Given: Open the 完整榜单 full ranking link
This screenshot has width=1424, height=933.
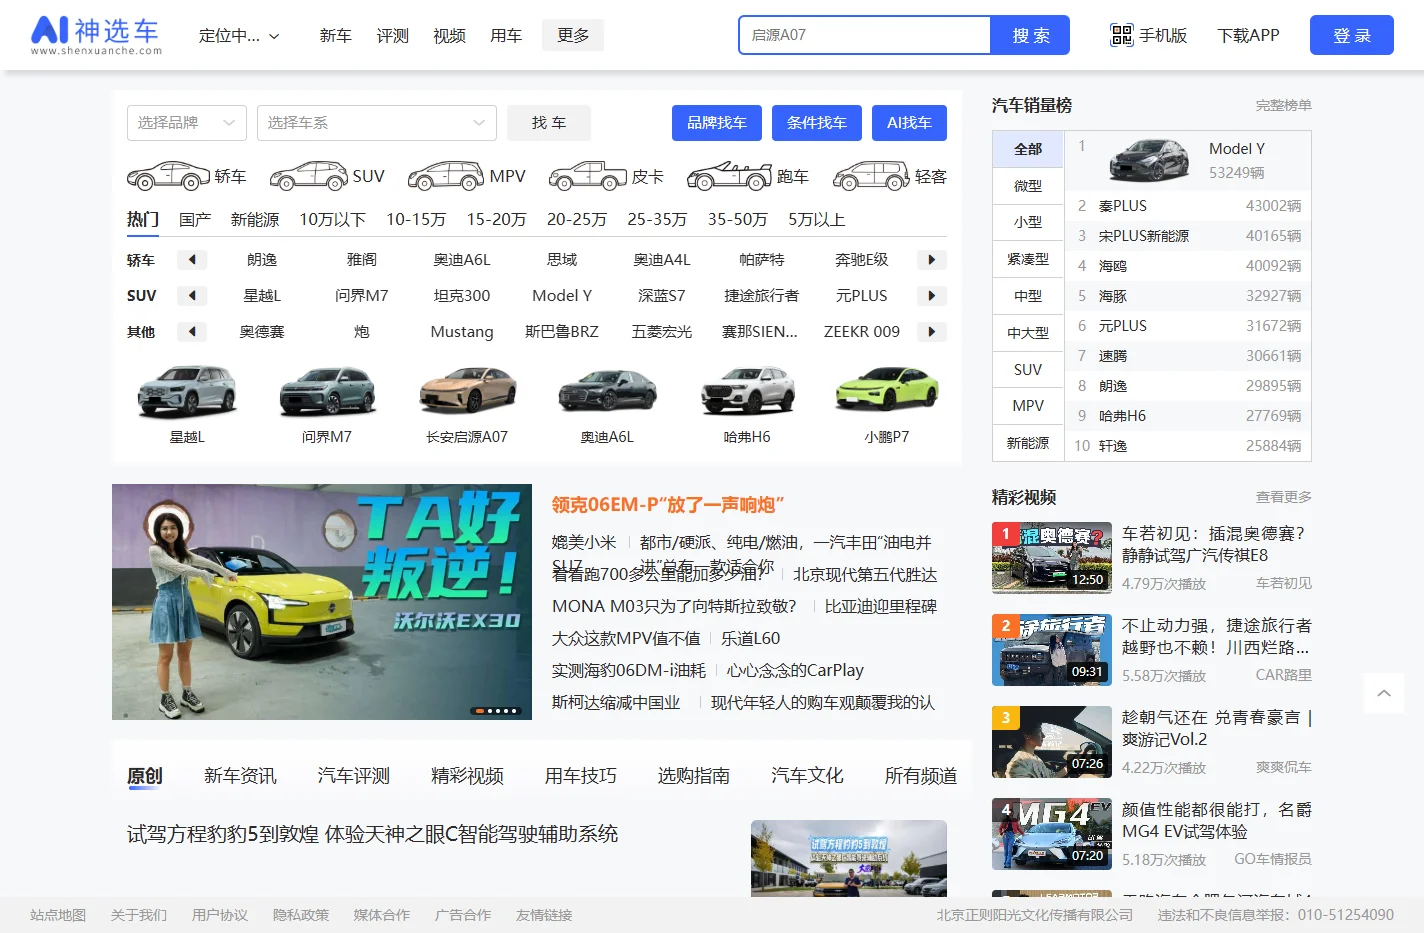Looking at the screenshot, I should point(1284,105).
